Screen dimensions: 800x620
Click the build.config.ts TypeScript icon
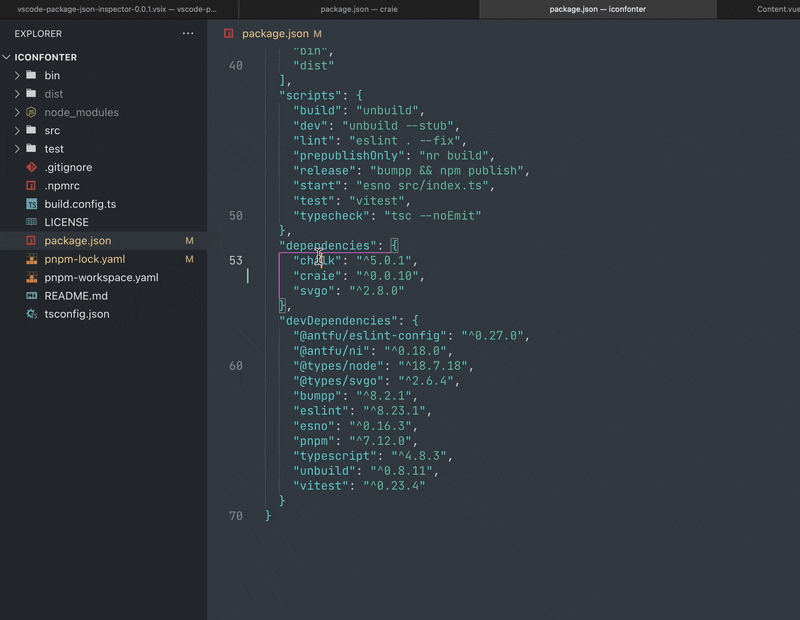[31, 204]
